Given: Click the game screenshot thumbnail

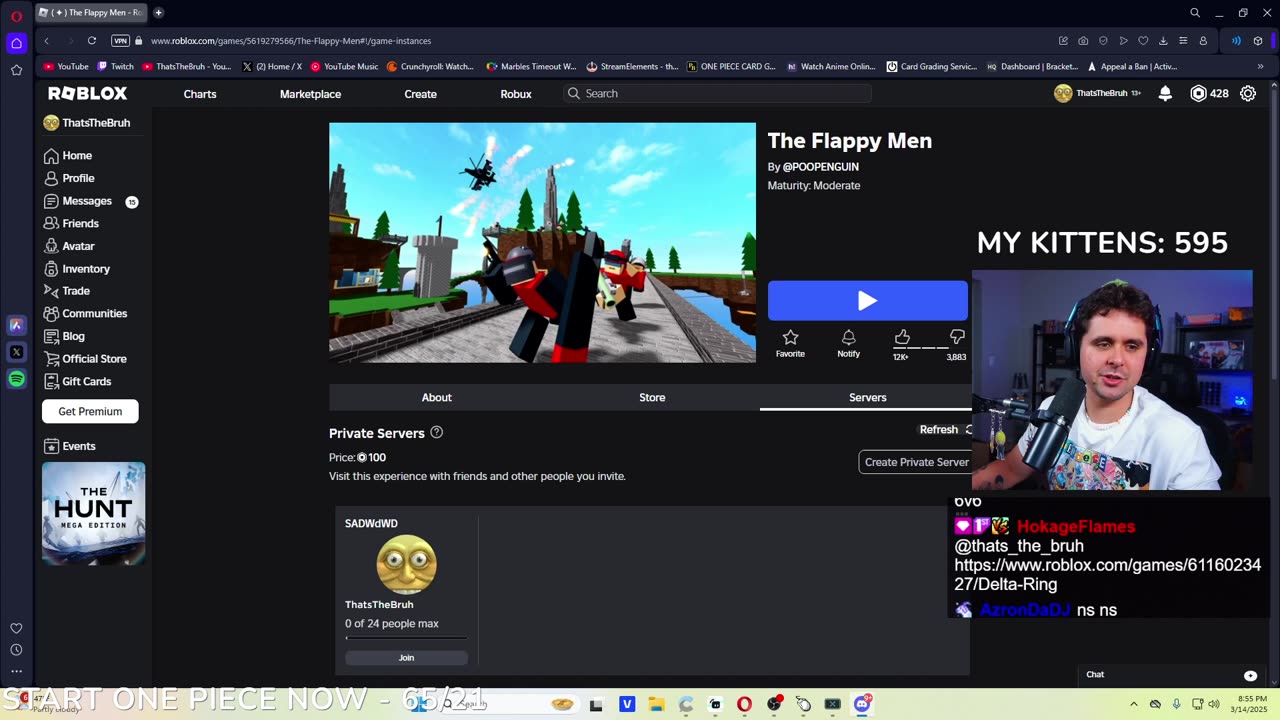Looking at the screenshot, I should [542, 242].
